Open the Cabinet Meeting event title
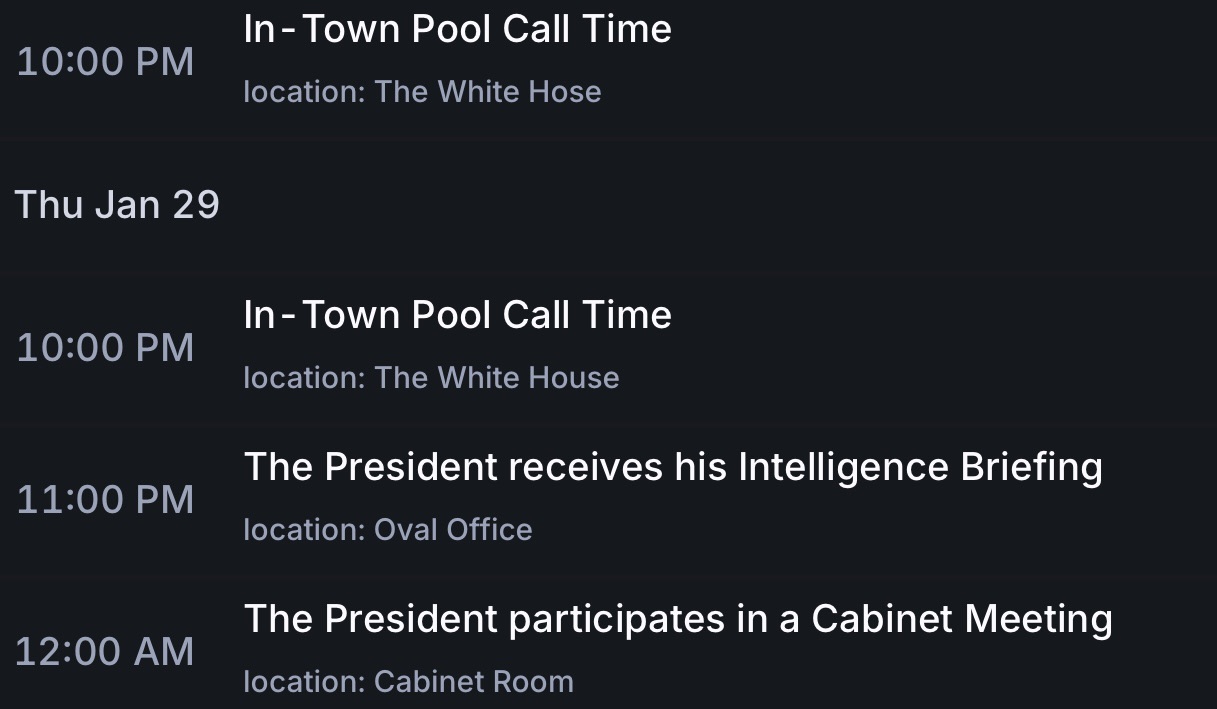The image size is (1217, 709). 678,619
